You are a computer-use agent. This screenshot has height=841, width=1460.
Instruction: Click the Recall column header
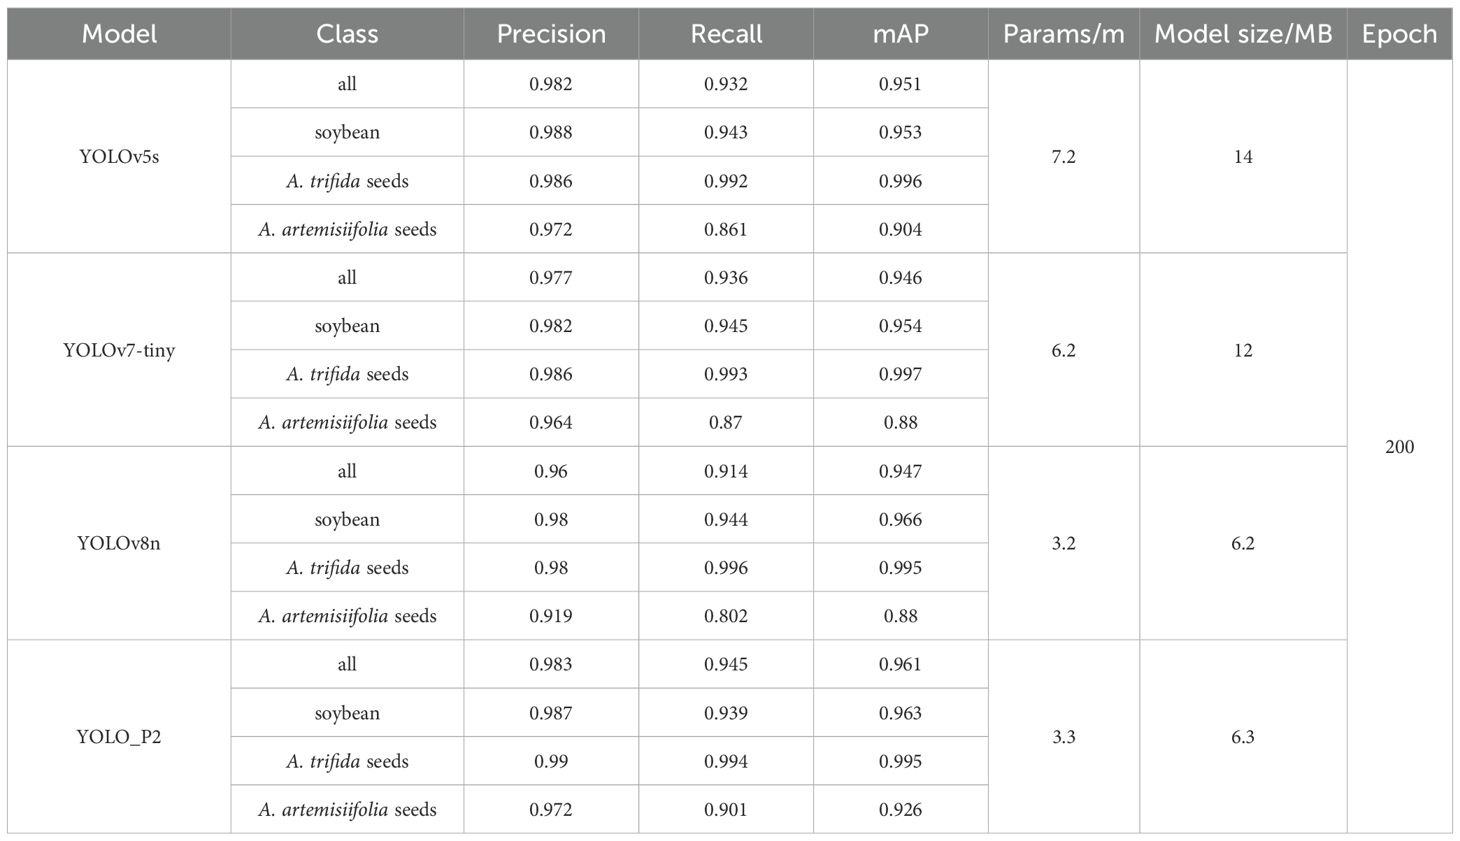coord(726,34)
